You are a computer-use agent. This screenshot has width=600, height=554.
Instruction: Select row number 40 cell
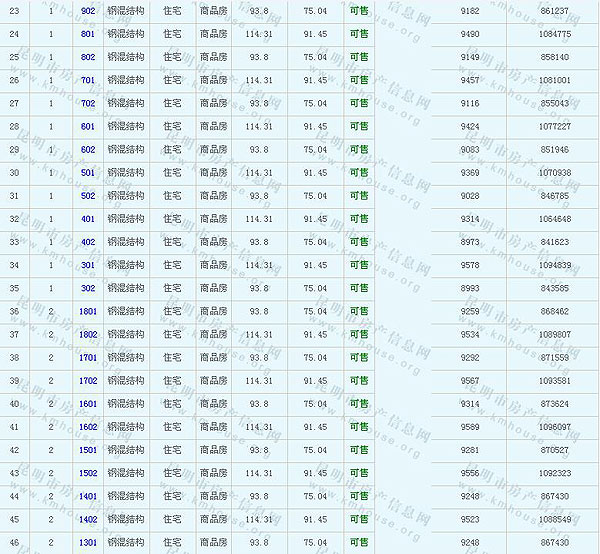point(14,404)
